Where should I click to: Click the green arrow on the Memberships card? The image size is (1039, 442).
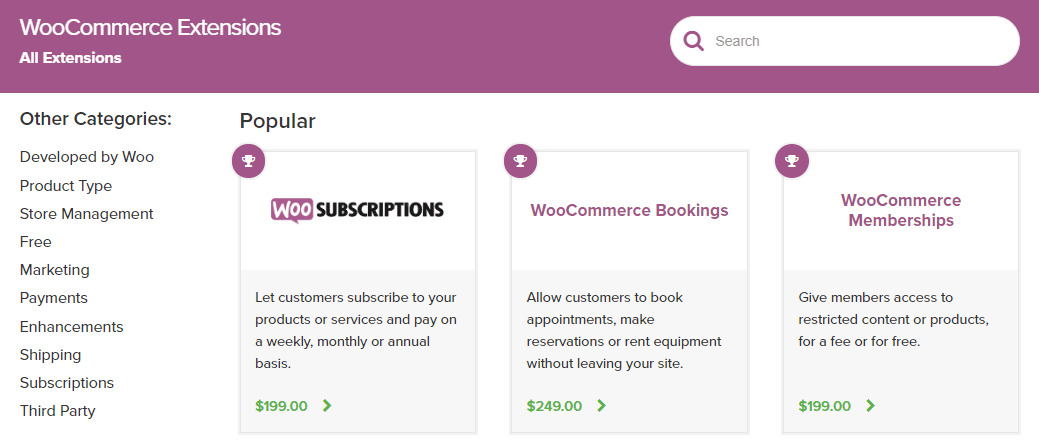click(871, 406)
